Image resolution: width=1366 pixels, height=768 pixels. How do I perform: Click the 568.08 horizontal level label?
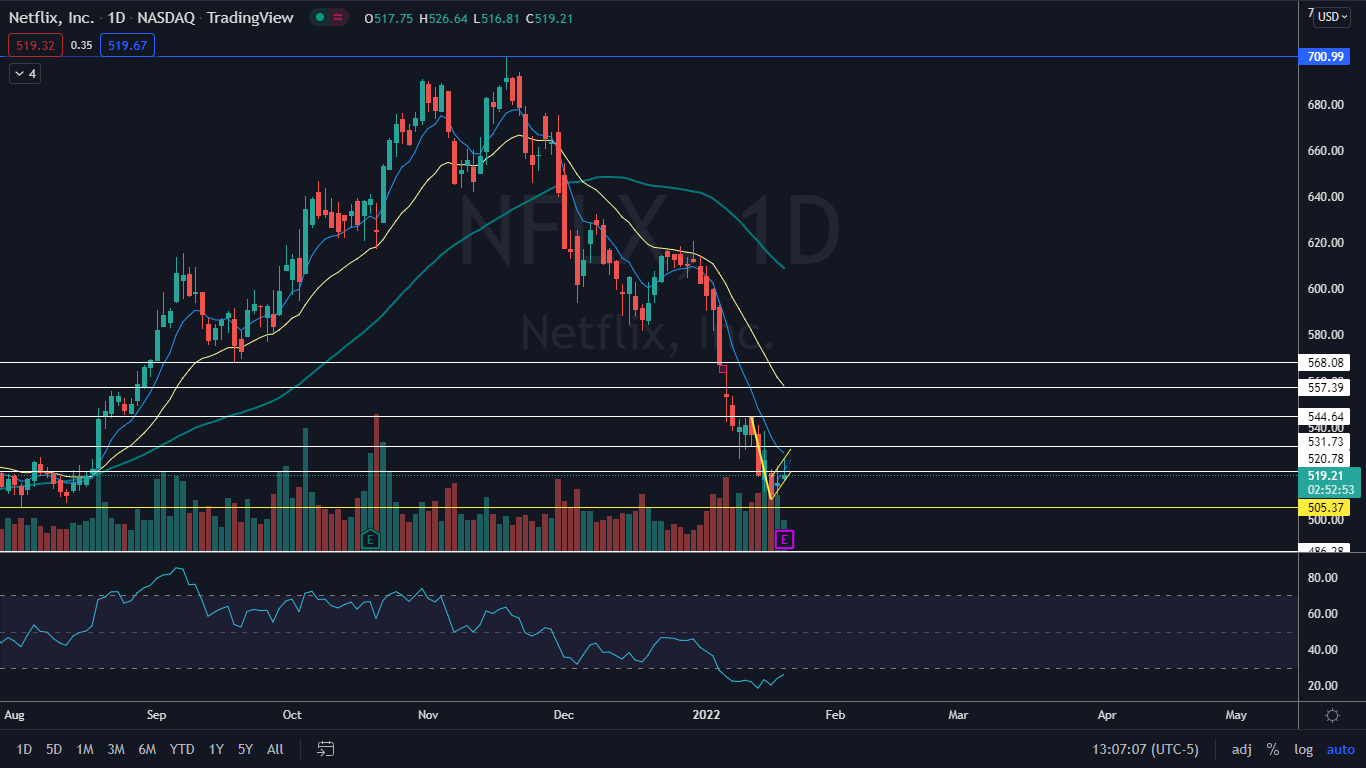(x=1325, y=362)
